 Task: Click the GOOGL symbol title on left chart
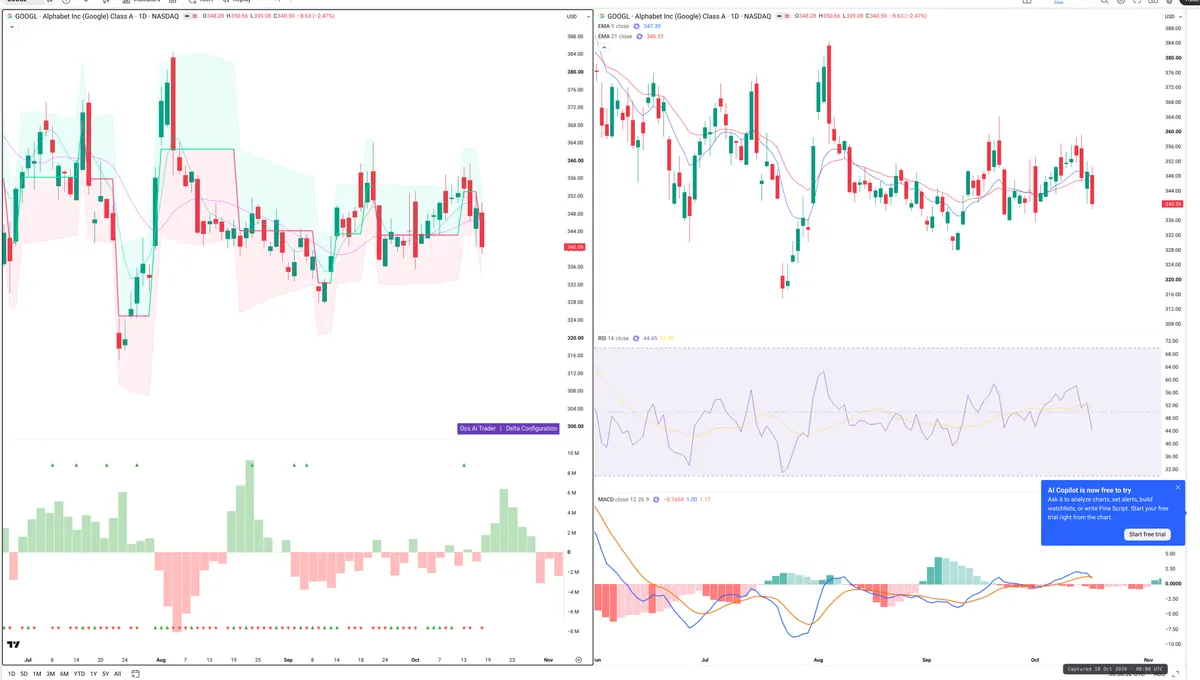point(96,16)
